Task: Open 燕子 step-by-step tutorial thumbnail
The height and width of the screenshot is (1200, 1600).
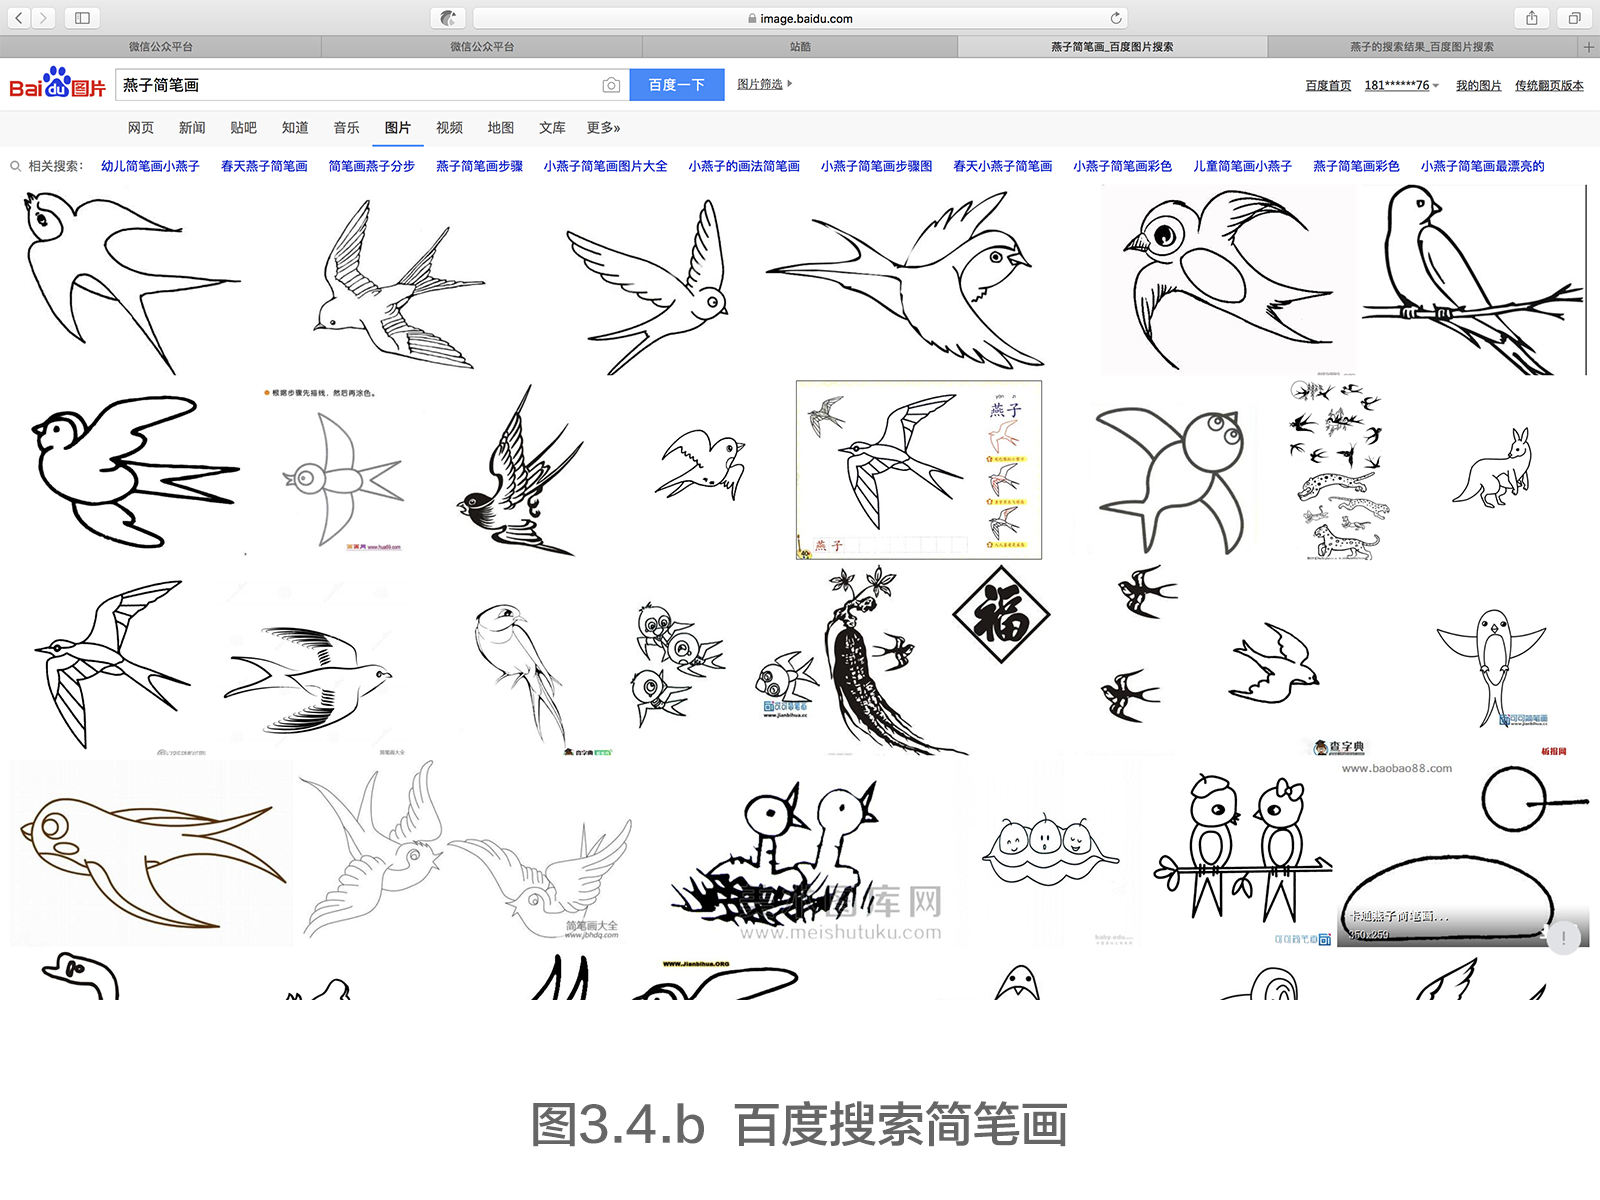Action: click(918, 469)
